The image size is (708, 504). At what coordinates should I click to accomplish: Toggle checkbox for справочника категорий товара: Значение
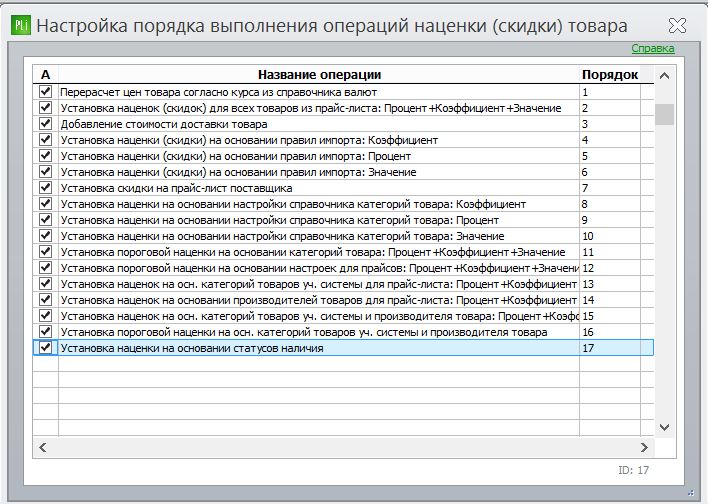tap(45, 236)
